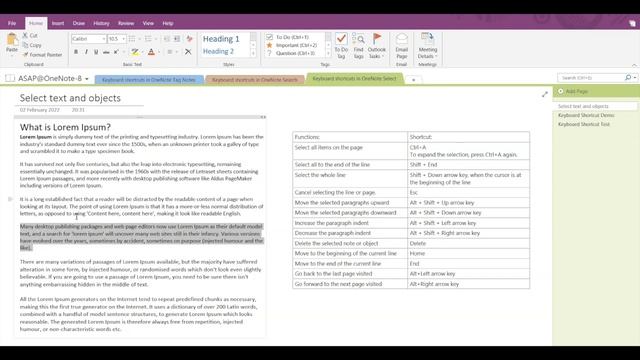Expand the Styles gallery more arrow
Image resolution: width=640 pixels, height=360 pixels.
click(x=253, y=53)
